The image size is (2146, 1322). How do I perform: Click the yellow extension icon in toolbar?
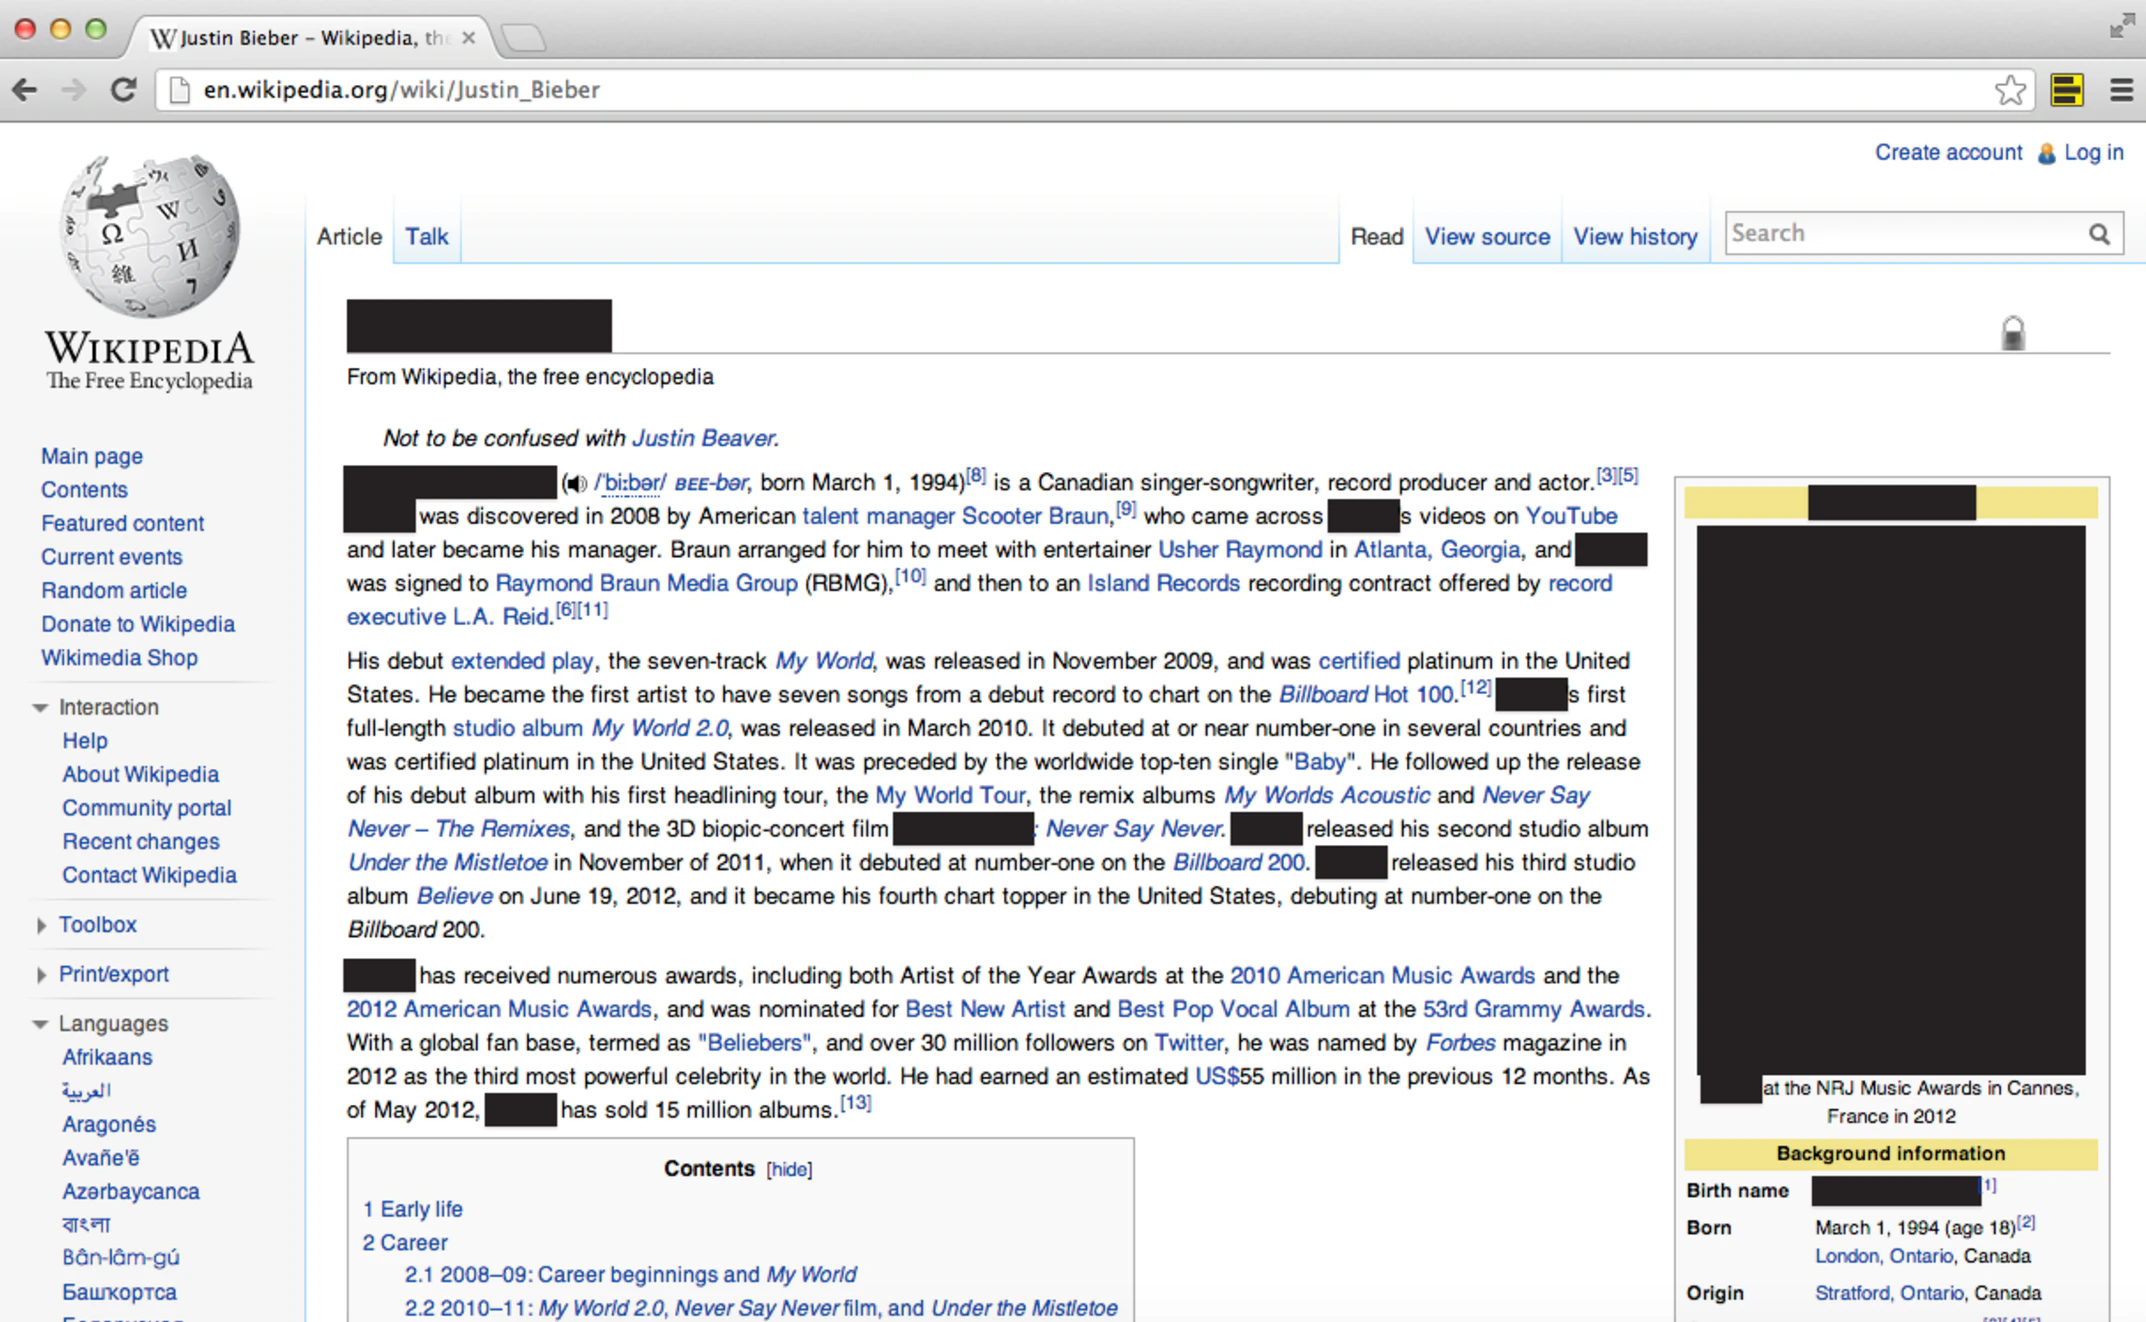tap(2066, 90)
